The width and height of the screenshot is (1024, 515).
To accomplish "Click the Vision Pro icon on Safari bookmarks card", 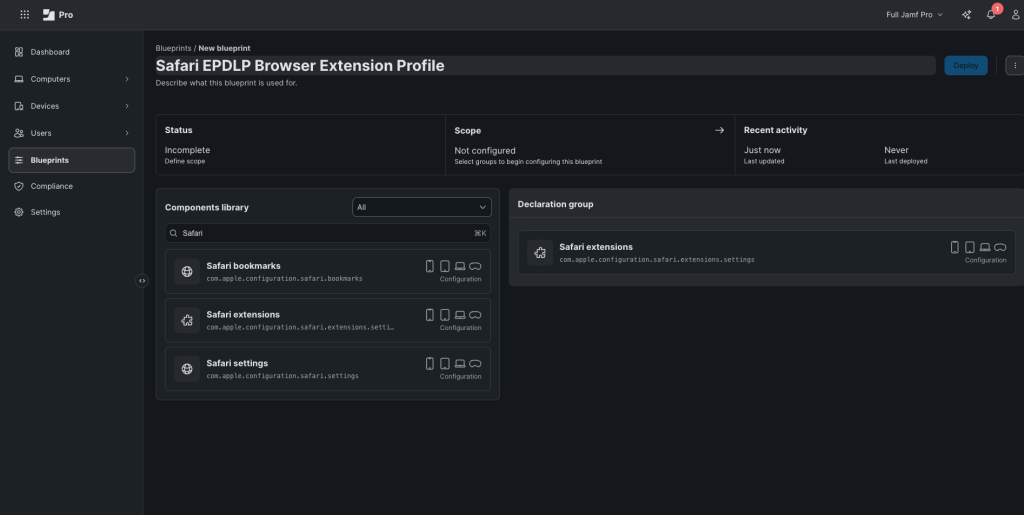I will 475,266.
